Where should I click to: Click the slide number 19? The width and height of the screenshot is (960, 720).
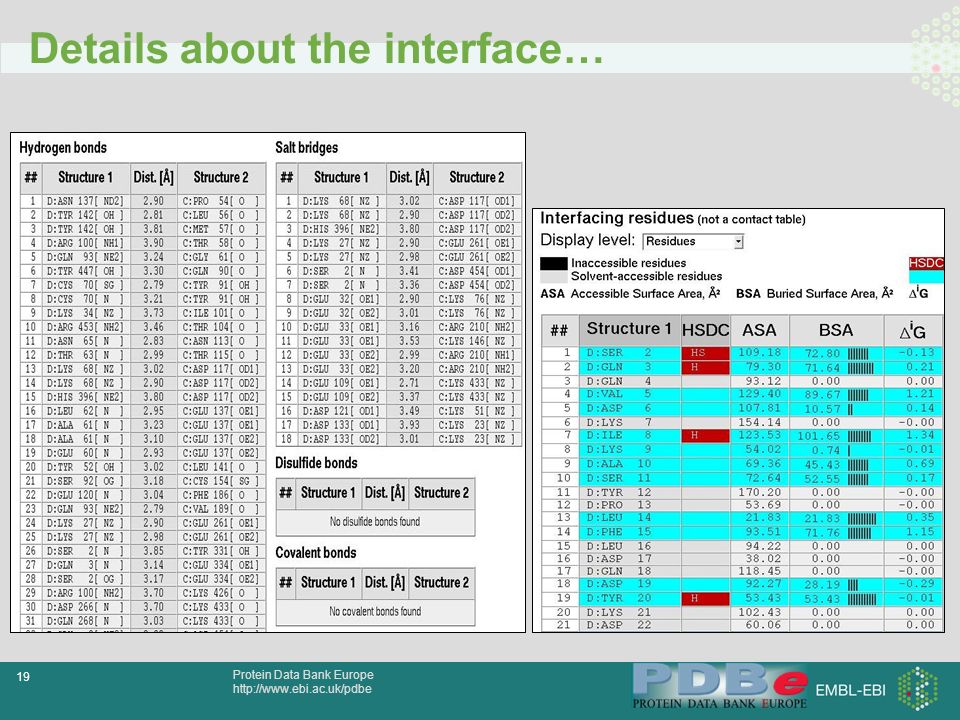tap(23, 677)
